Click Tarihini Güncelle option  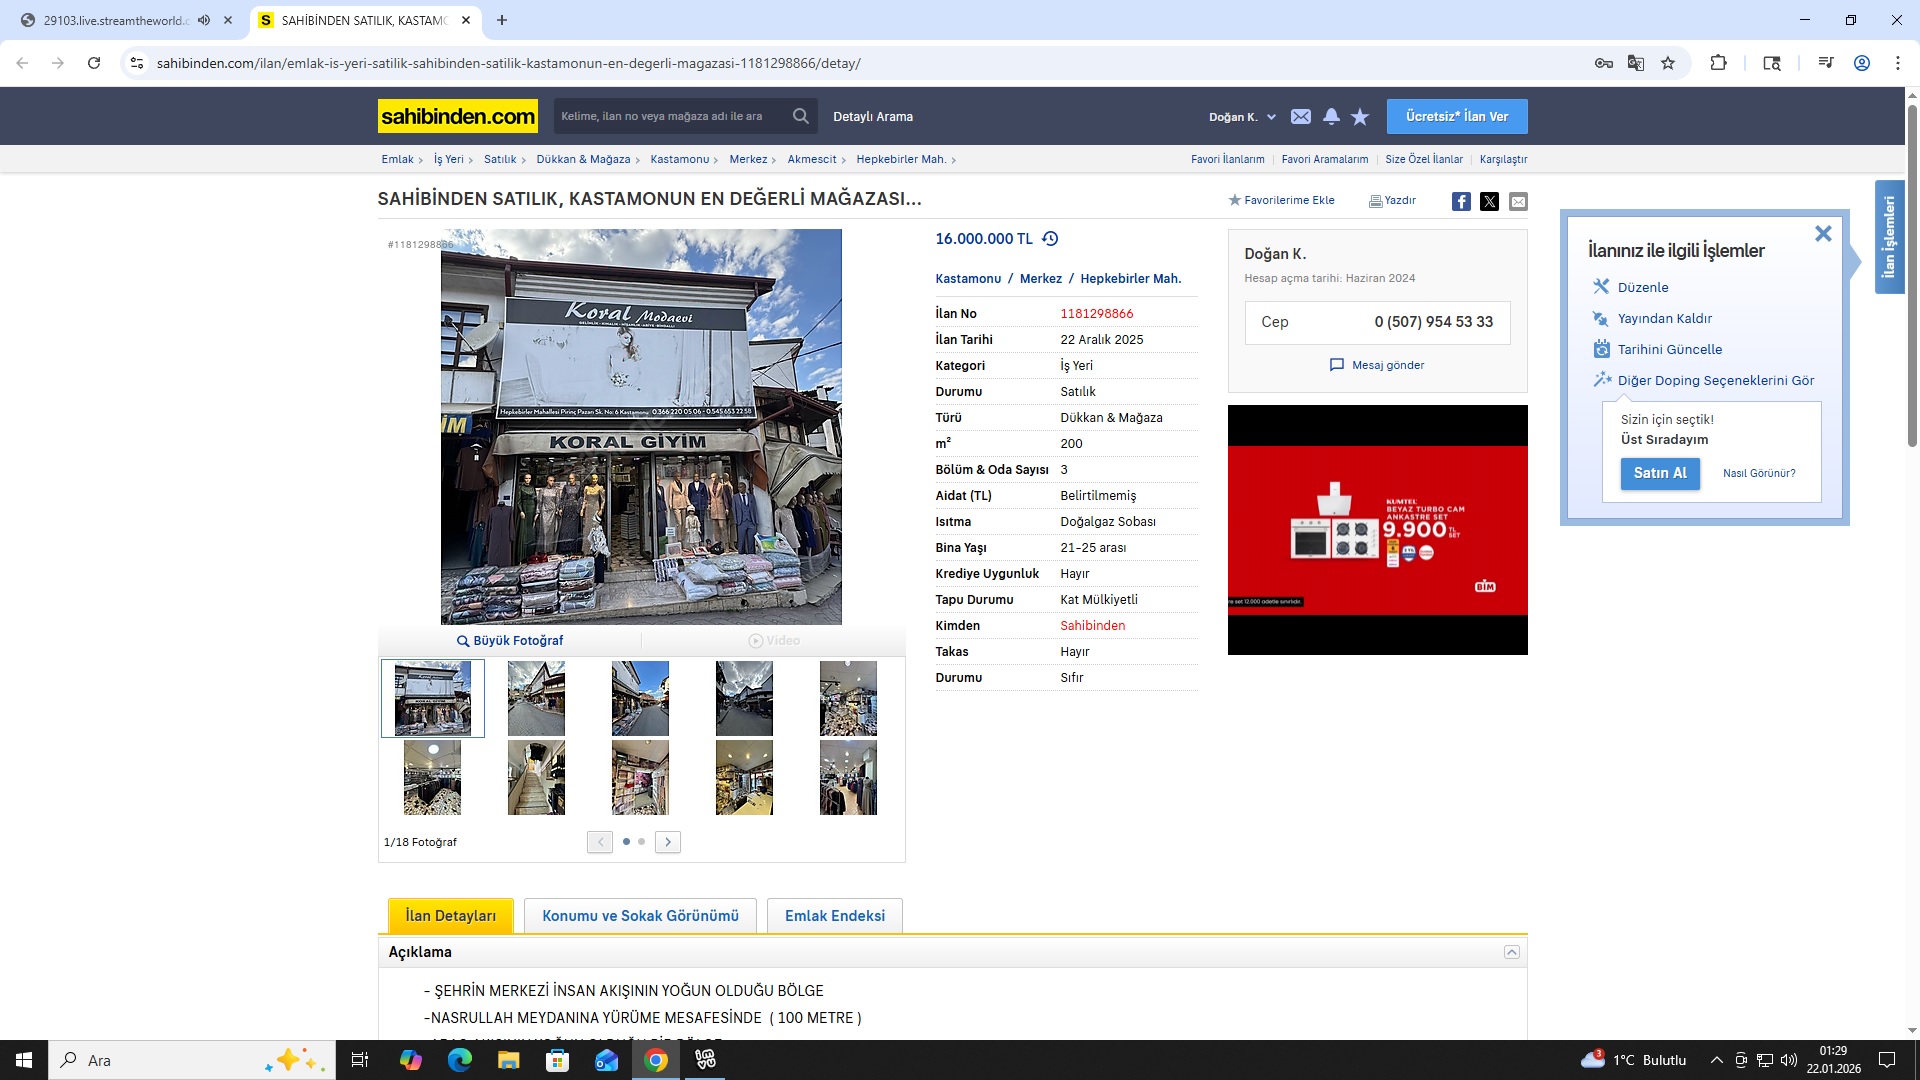[1669, 349]
